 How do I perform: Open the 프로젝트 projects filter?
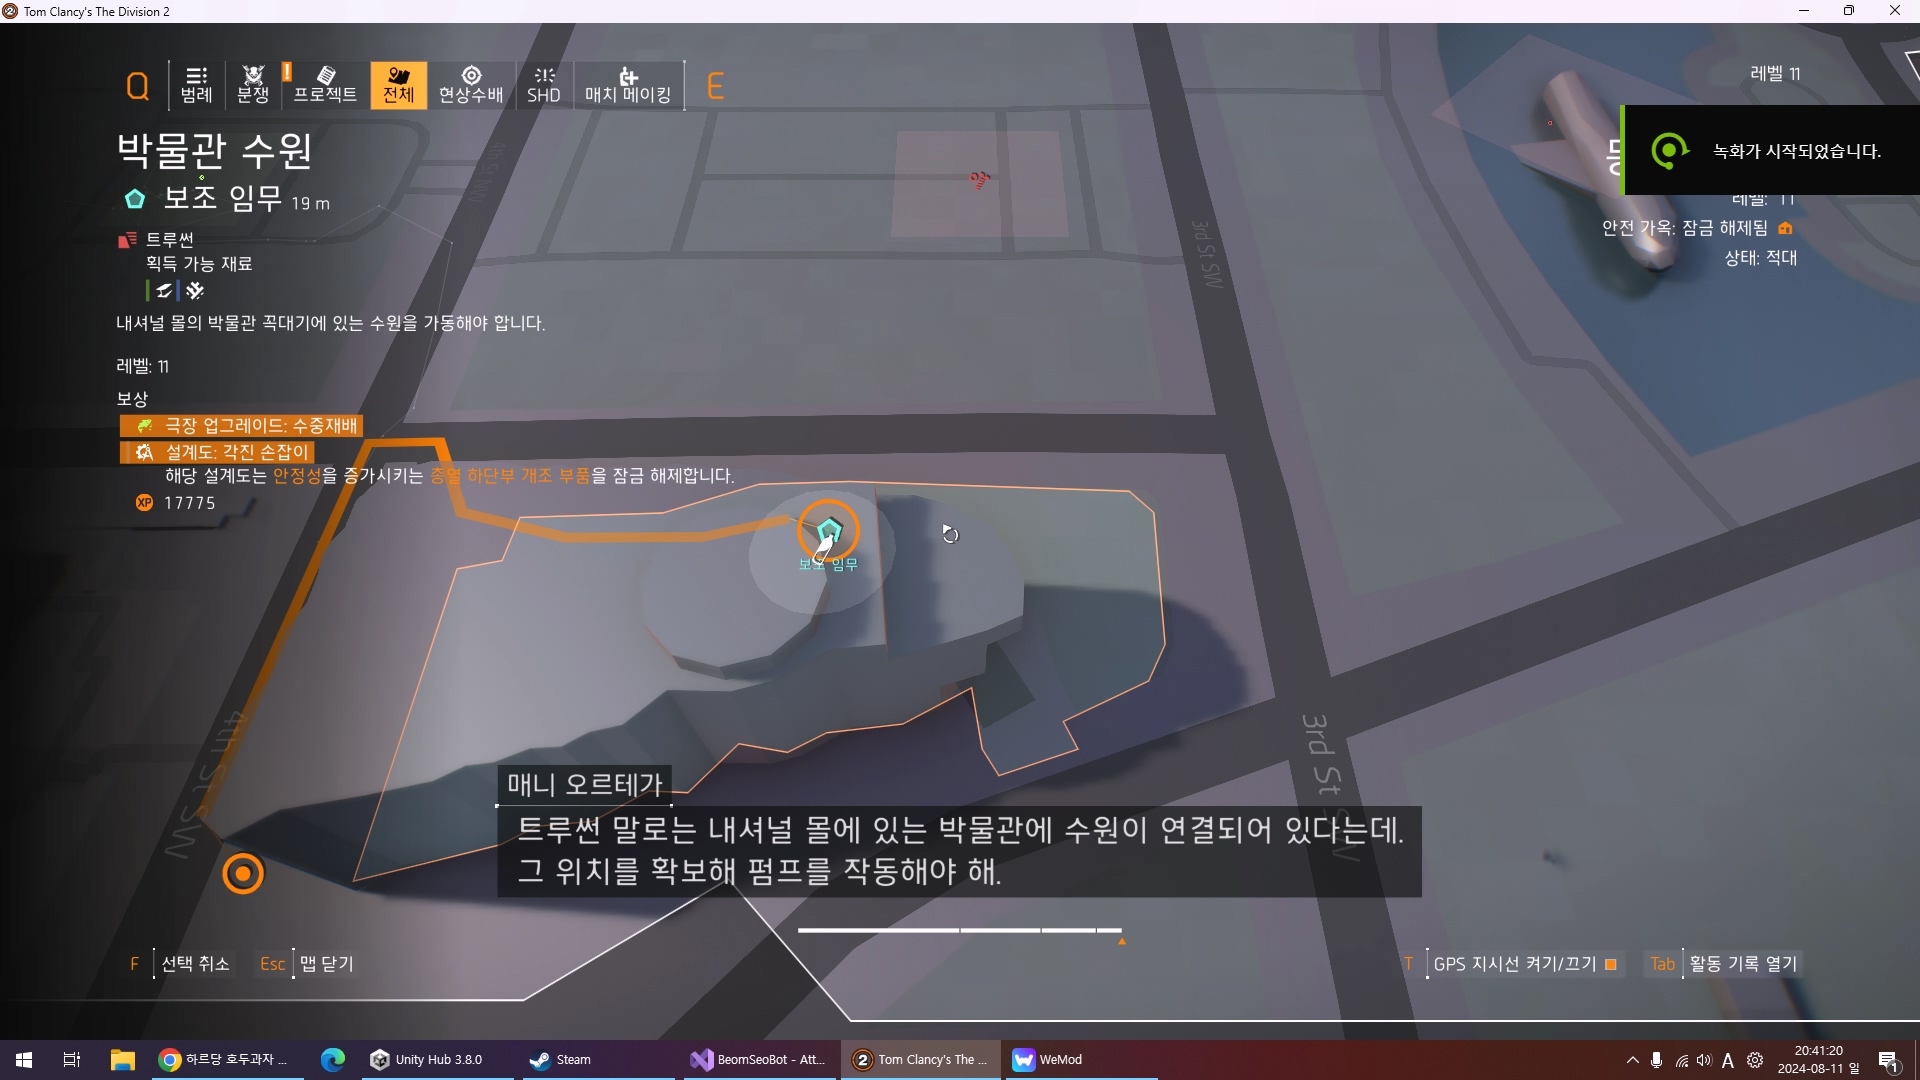pos(325,85)
